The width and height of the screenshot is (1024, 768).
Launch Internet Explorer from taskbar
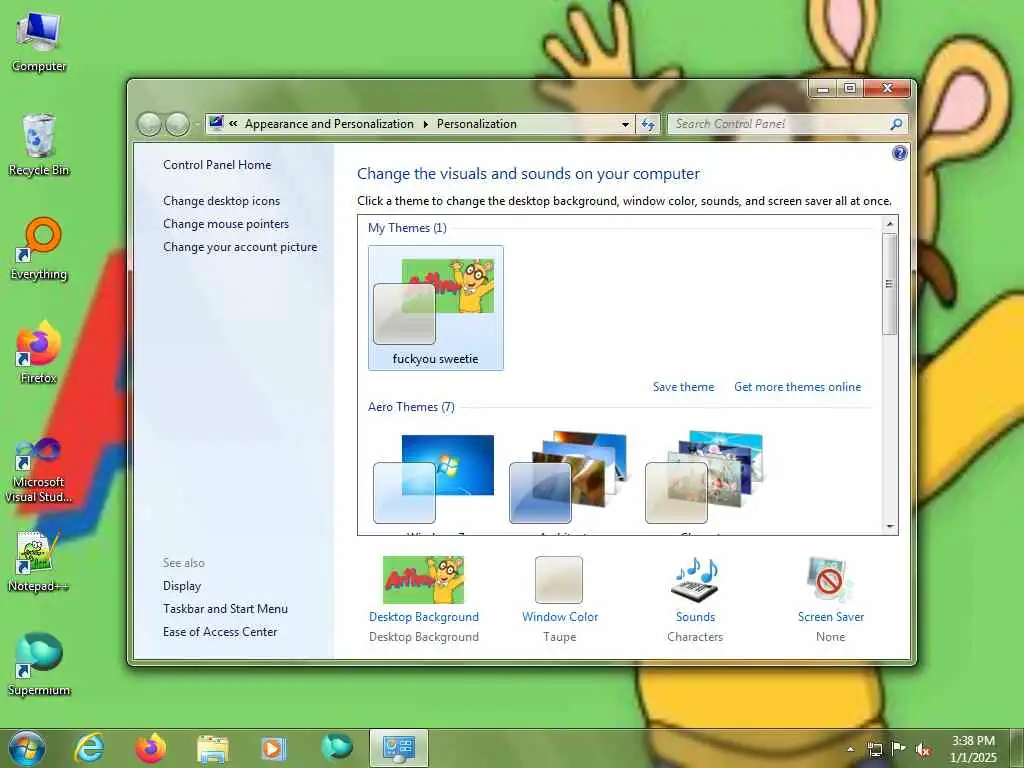click(89, 748)
